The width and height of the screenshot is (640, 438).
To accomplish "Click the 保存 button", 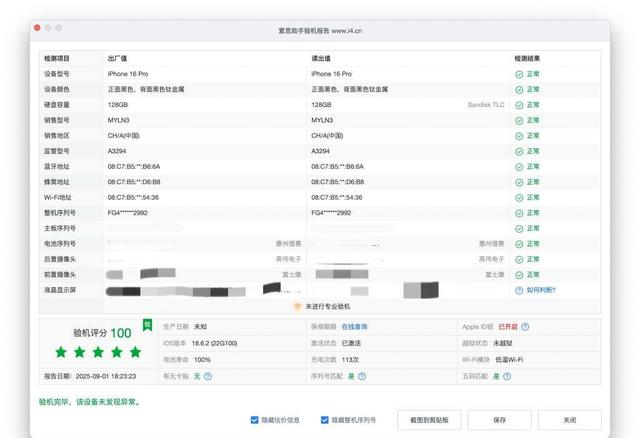I will [x=500, y=420].
